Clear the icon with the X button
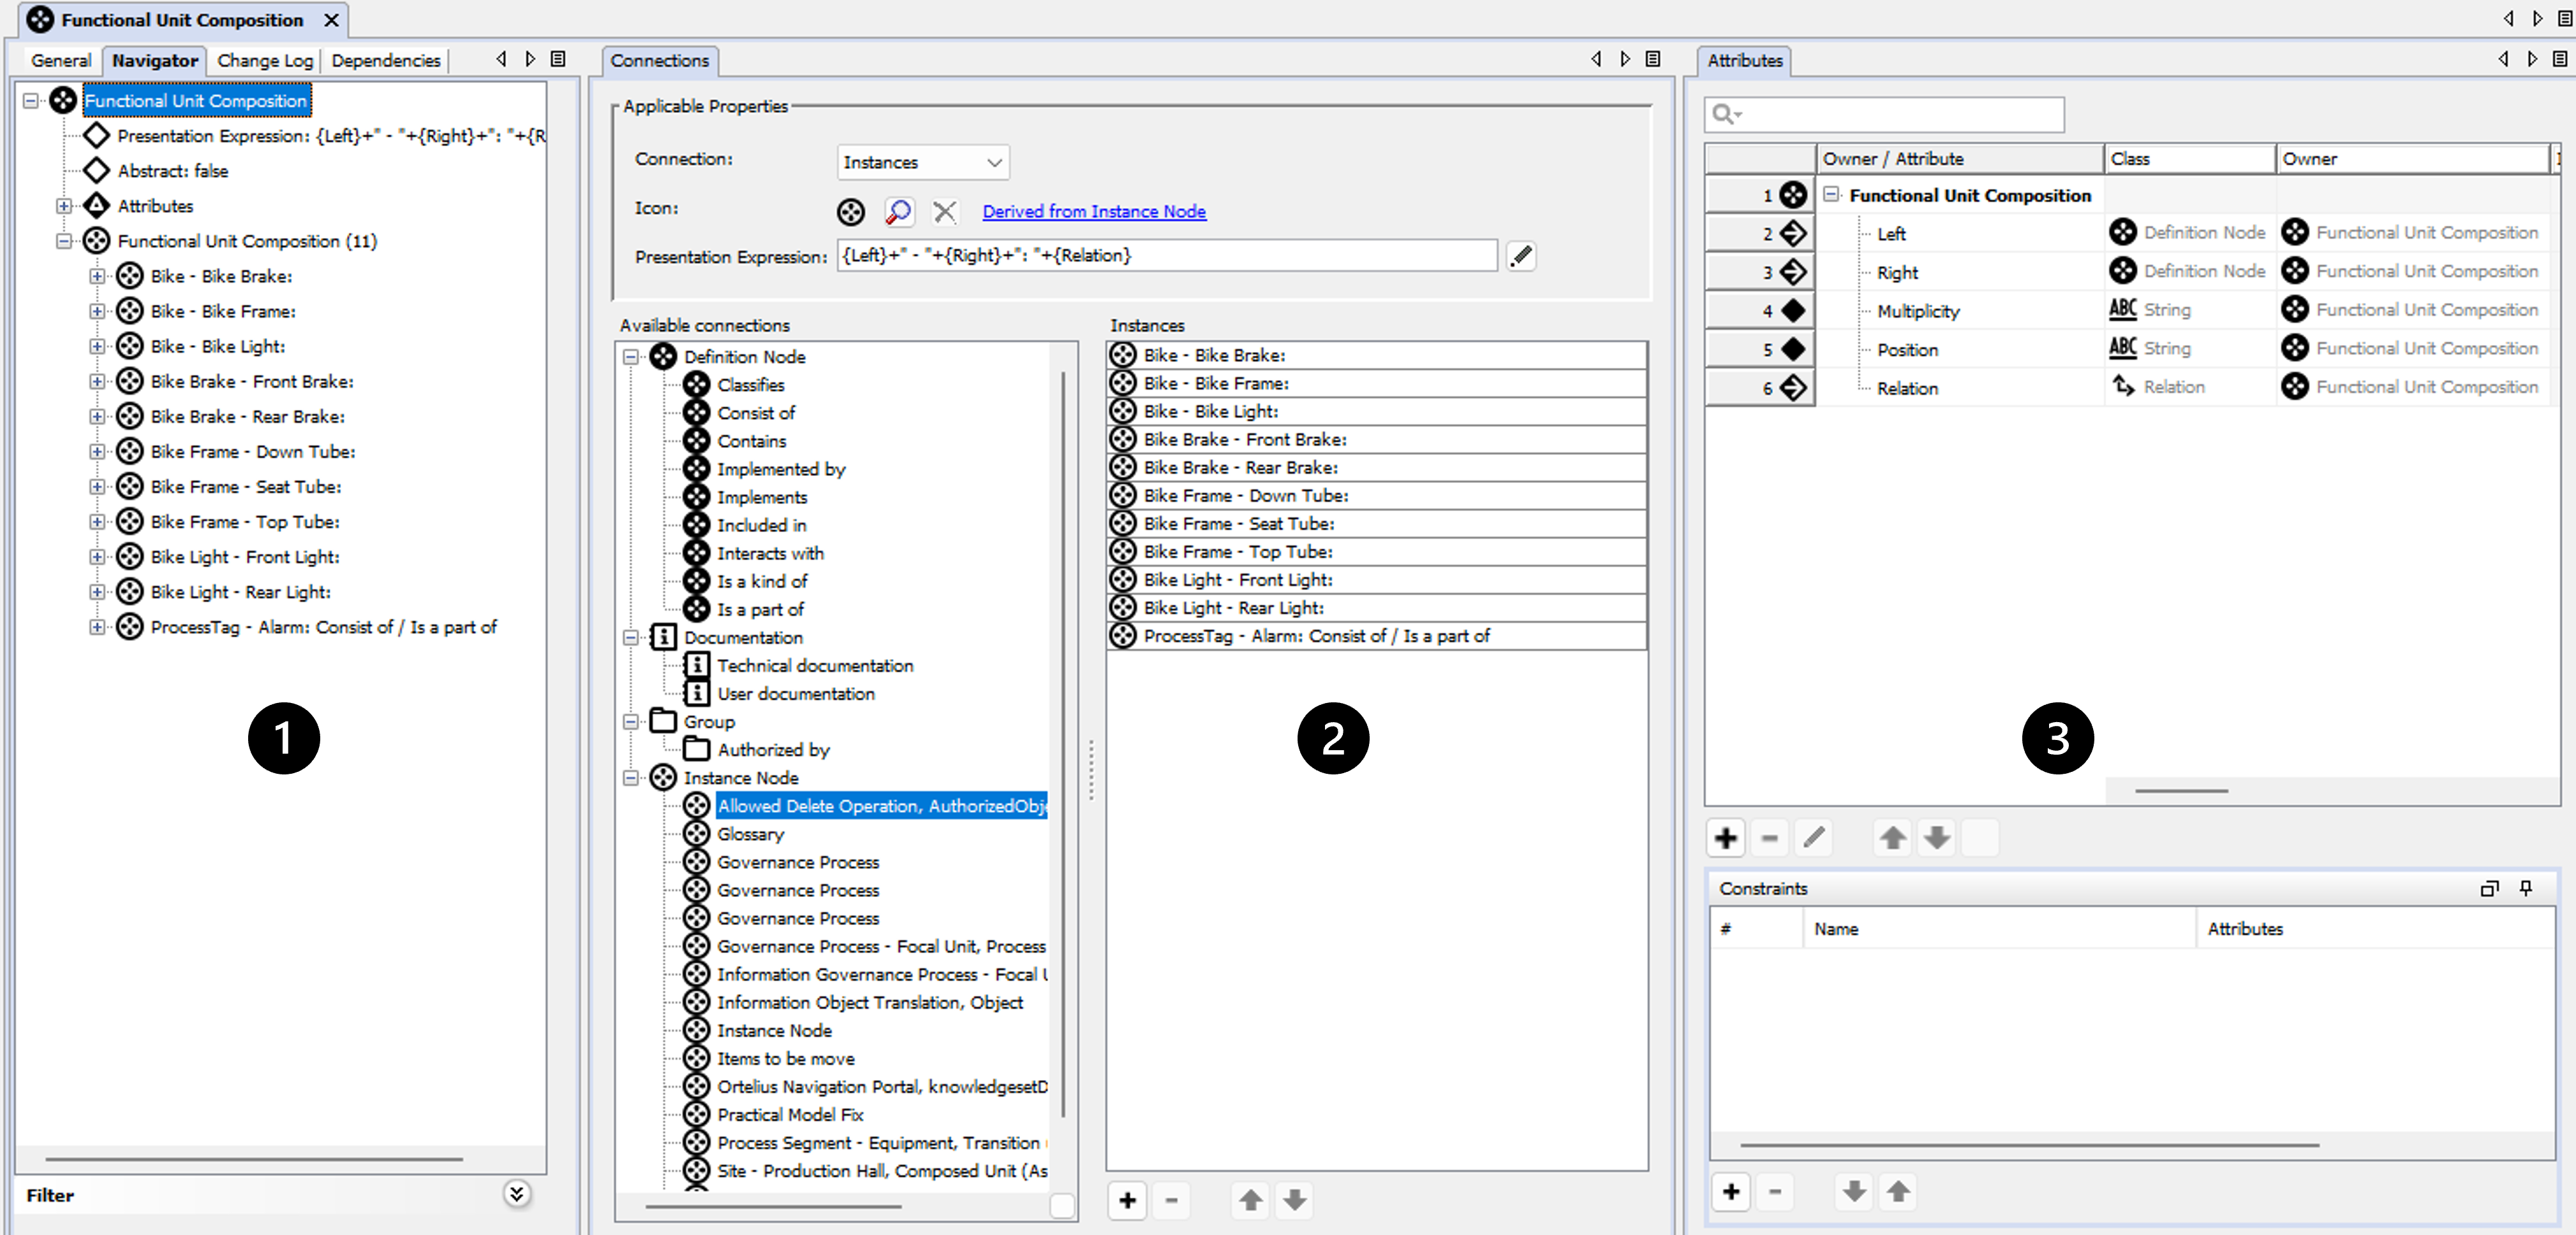This screenshot has width=2576, height=1235. coord(944,211)
